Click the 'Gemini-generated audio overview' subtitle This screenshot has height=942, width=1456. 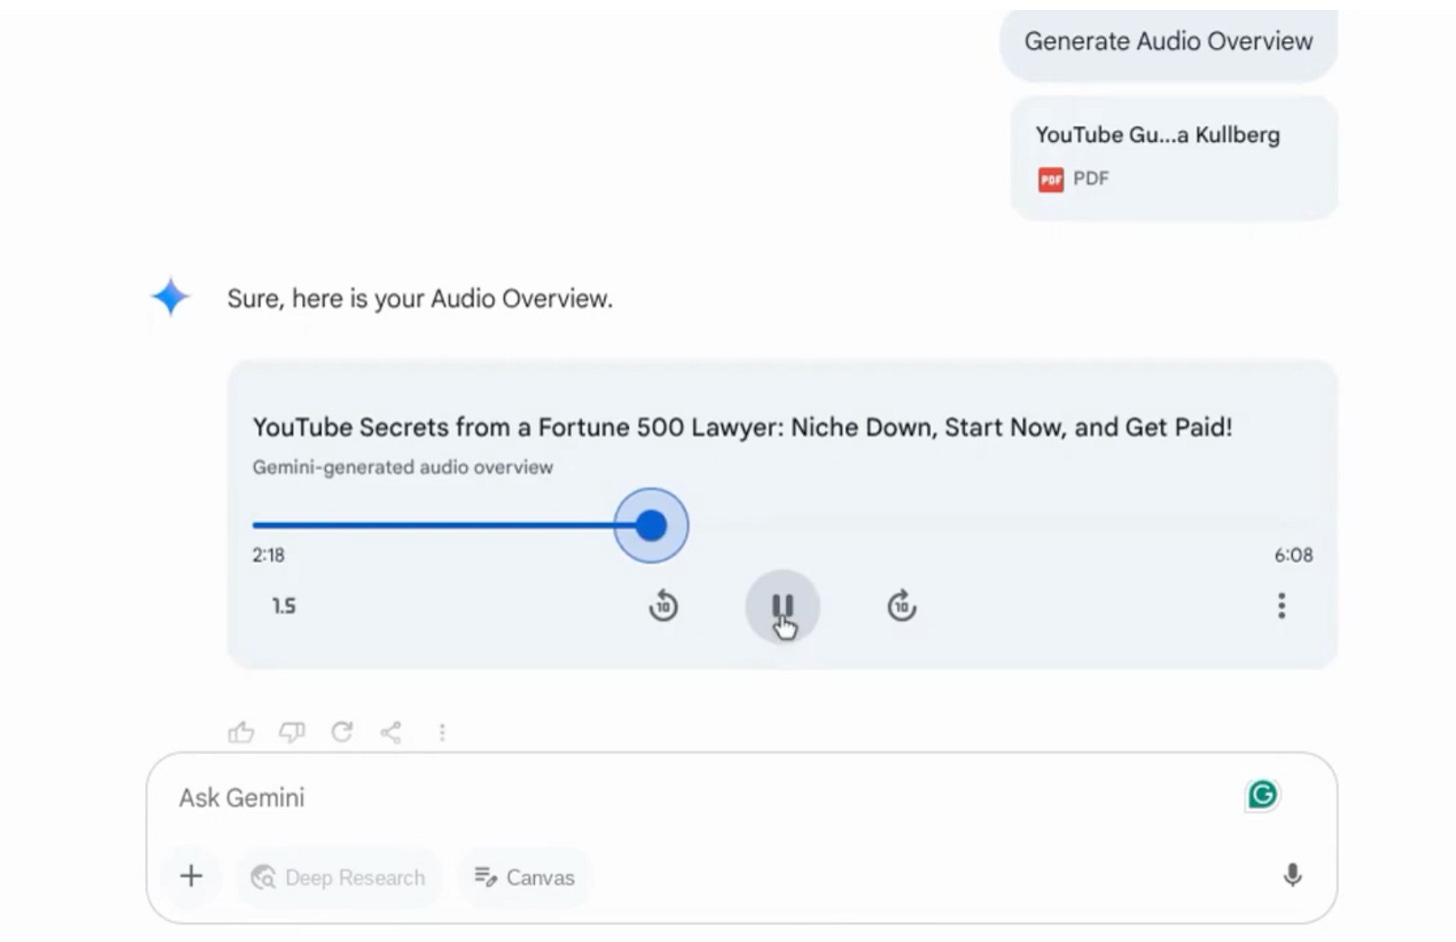pyautogui.click(x=402, y=467)
